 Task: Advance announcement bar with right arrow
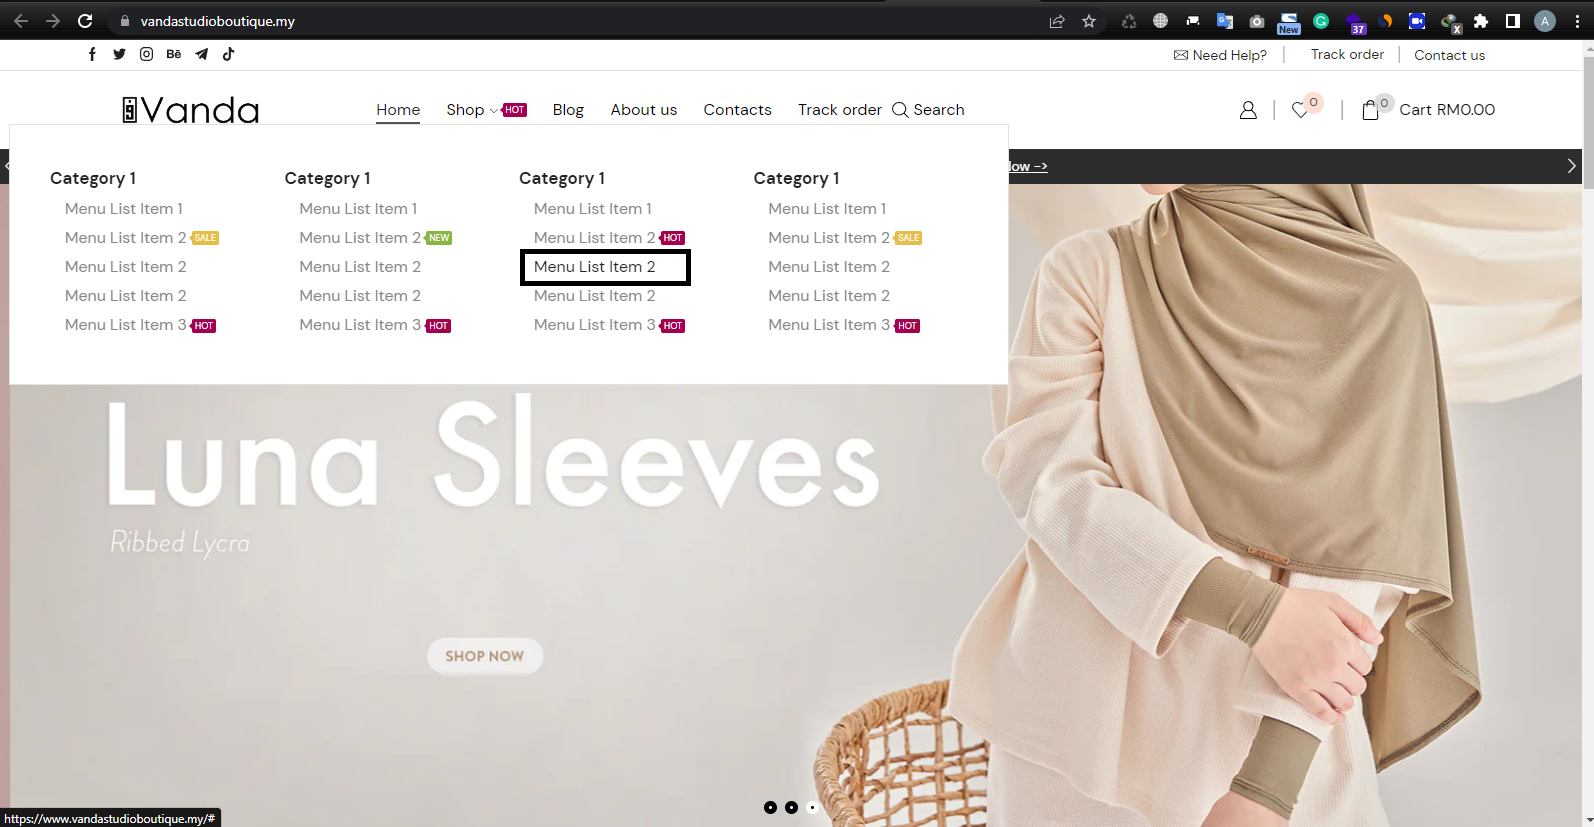(x=1571, y=166)
